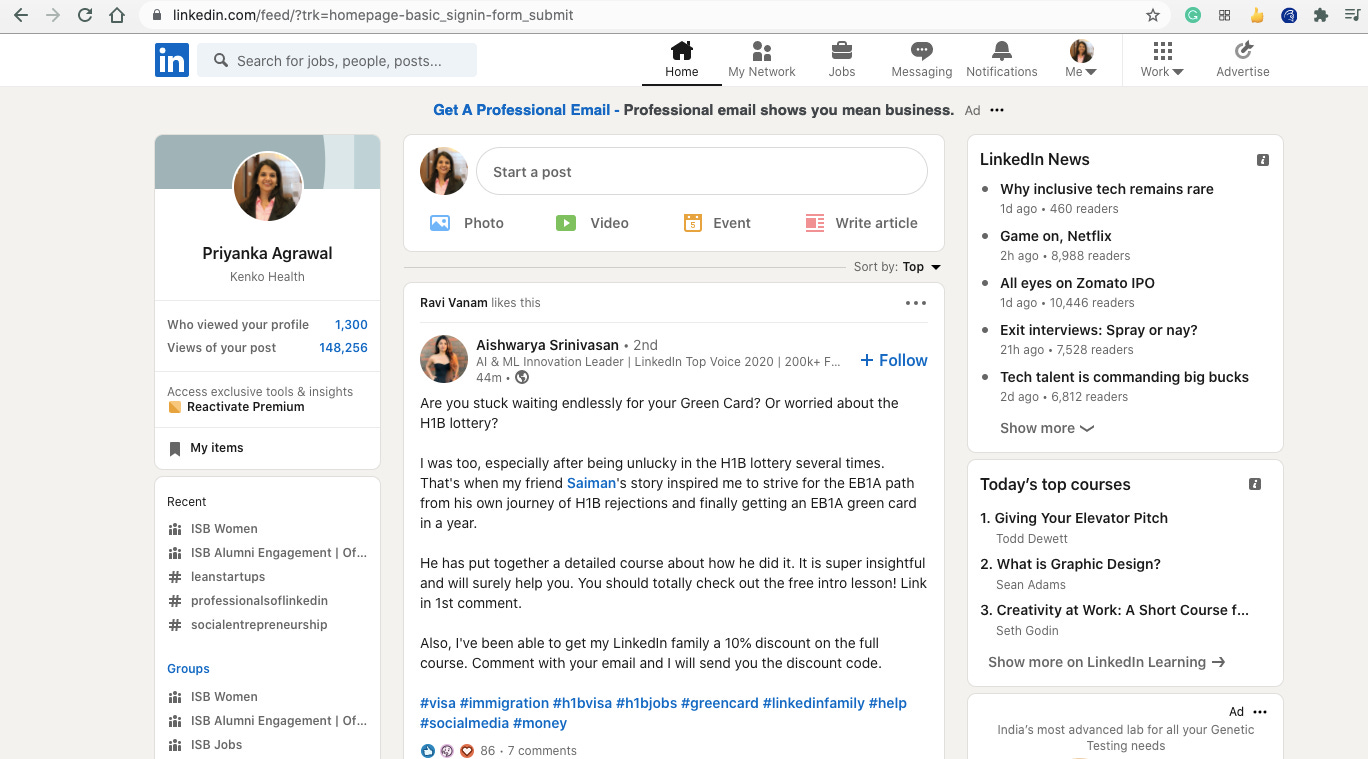1368x759 pixels.
Task: Expand the Work apps menu
Action: 1162,60
